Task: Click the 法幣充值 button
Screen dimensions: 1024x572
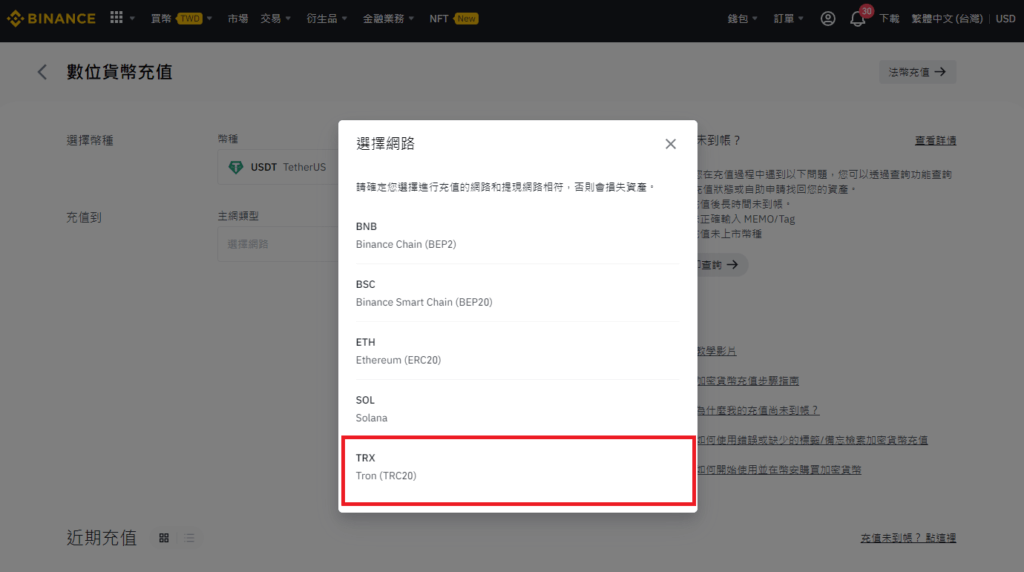Action: pos(917,72)
